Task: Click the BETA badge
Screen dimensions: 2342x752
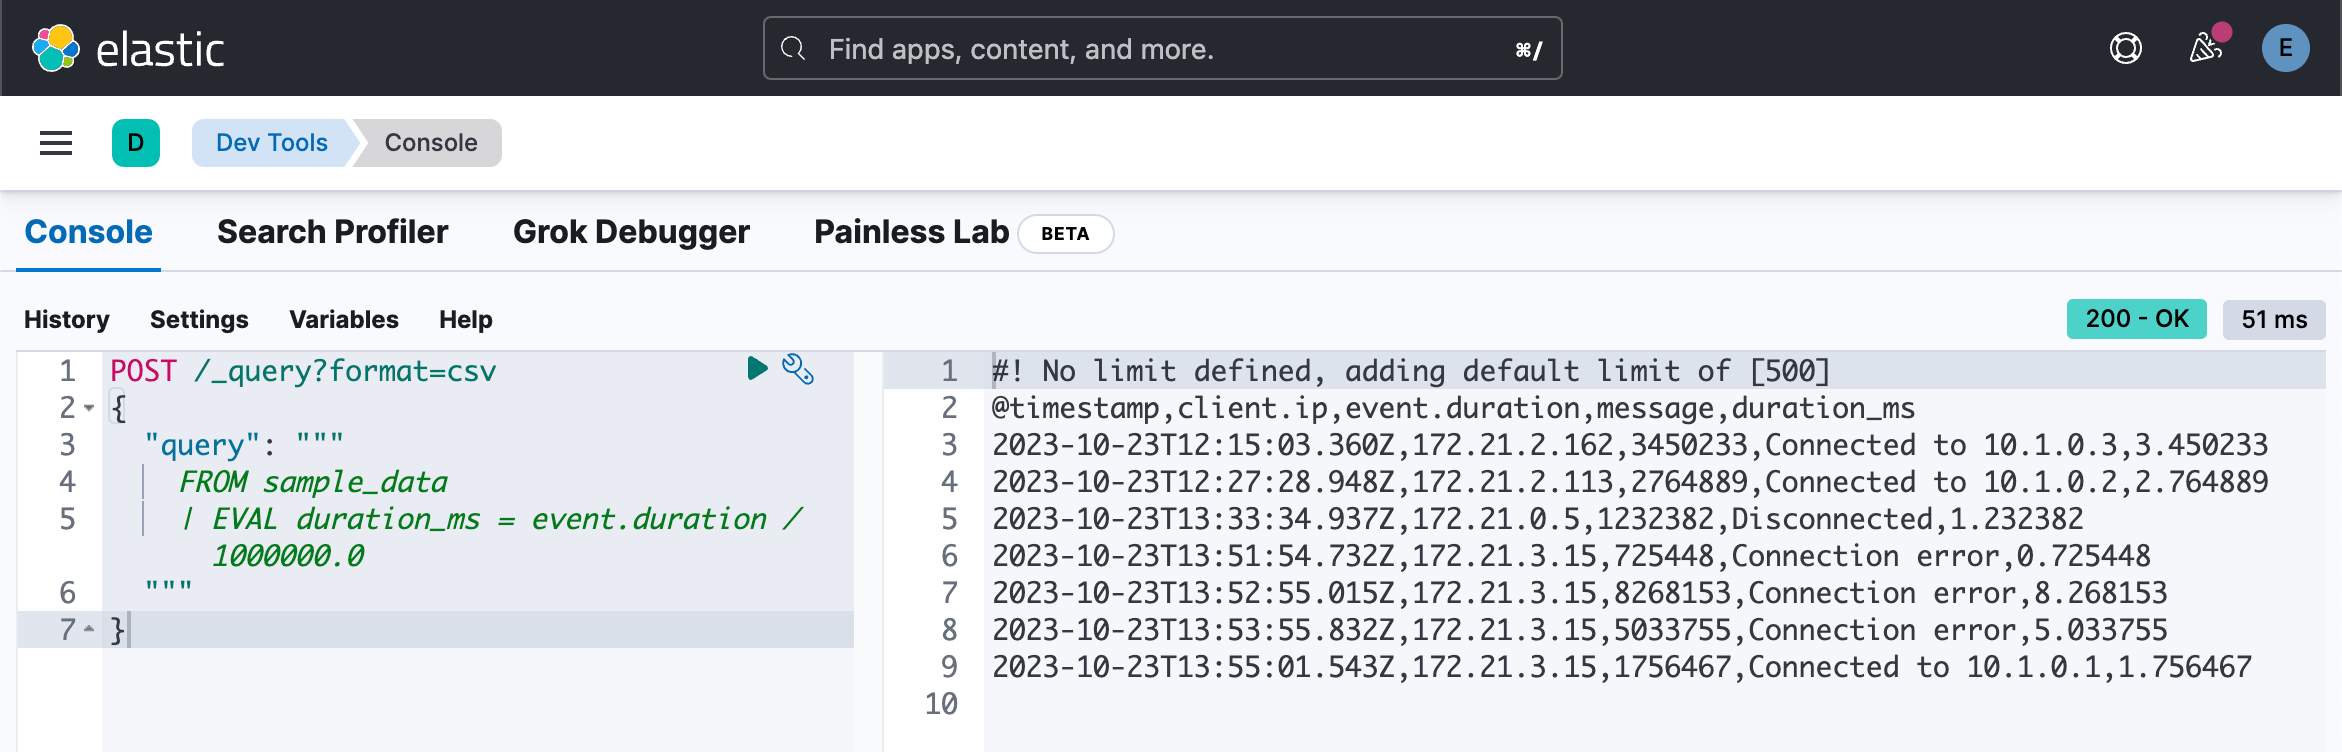Action: click(x=1065, y=234)
